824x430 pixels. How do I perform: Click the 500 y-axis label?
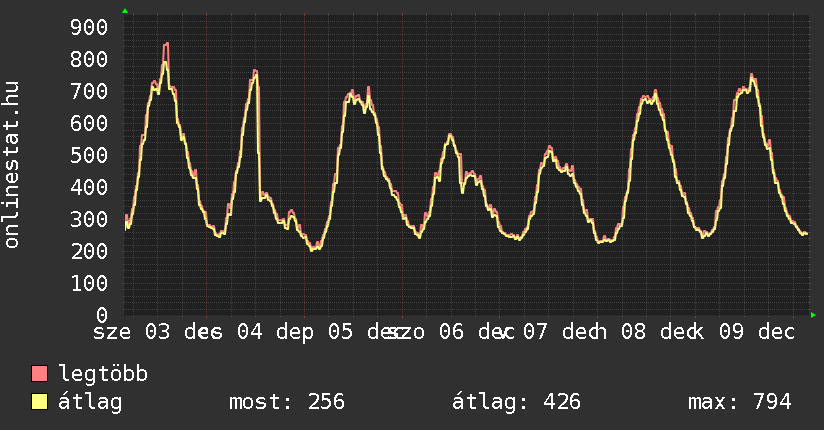coord(90,155)
